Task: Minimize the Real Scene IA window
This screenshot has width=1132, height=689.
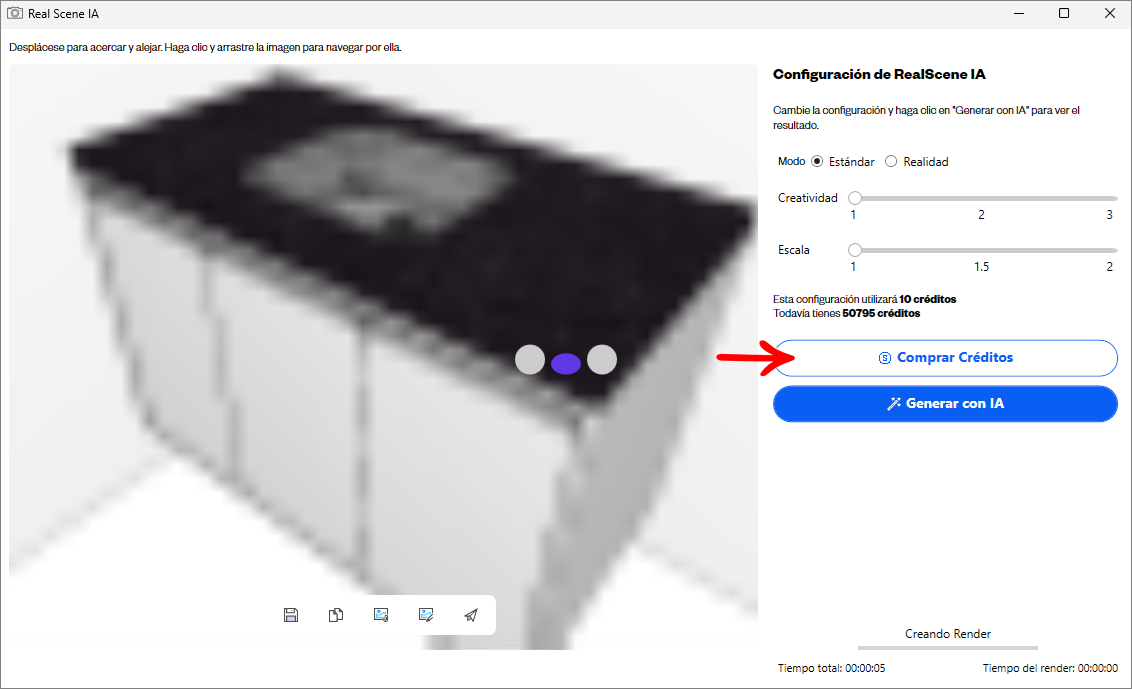Action: pos(1018,13)
